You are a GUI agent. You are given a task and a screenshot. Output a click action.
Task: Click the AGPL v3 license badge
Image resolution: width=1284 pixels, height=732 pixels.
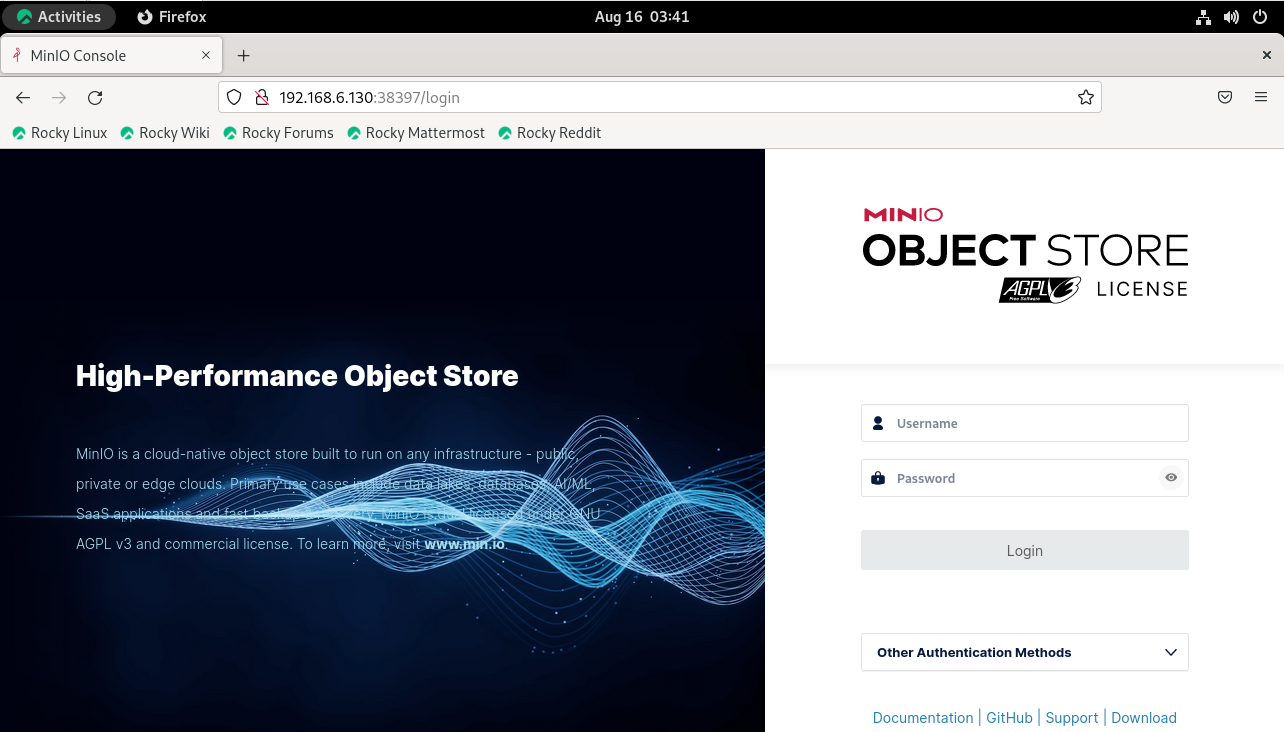[1040, 289]
